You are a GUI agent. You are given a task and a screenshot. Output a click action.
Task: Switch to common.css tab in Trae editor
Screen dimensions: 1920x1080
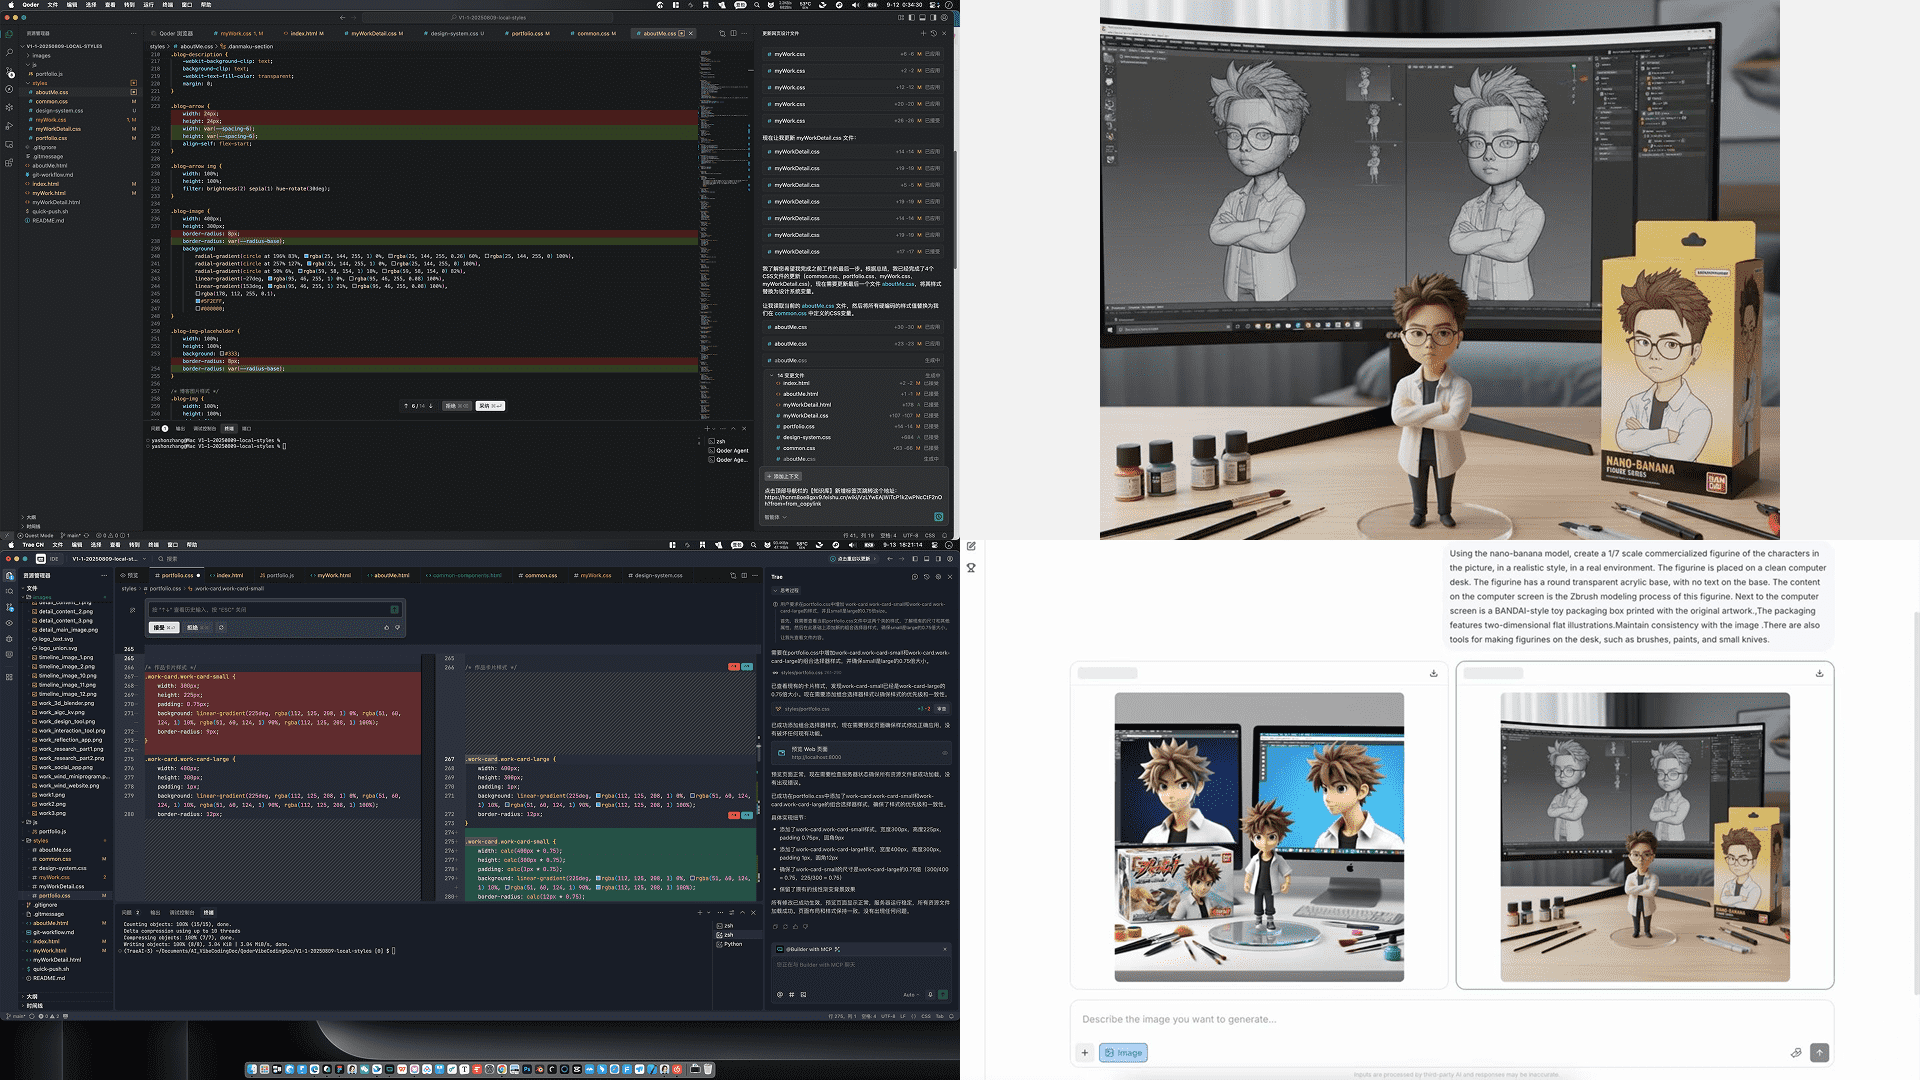[540, 575]
